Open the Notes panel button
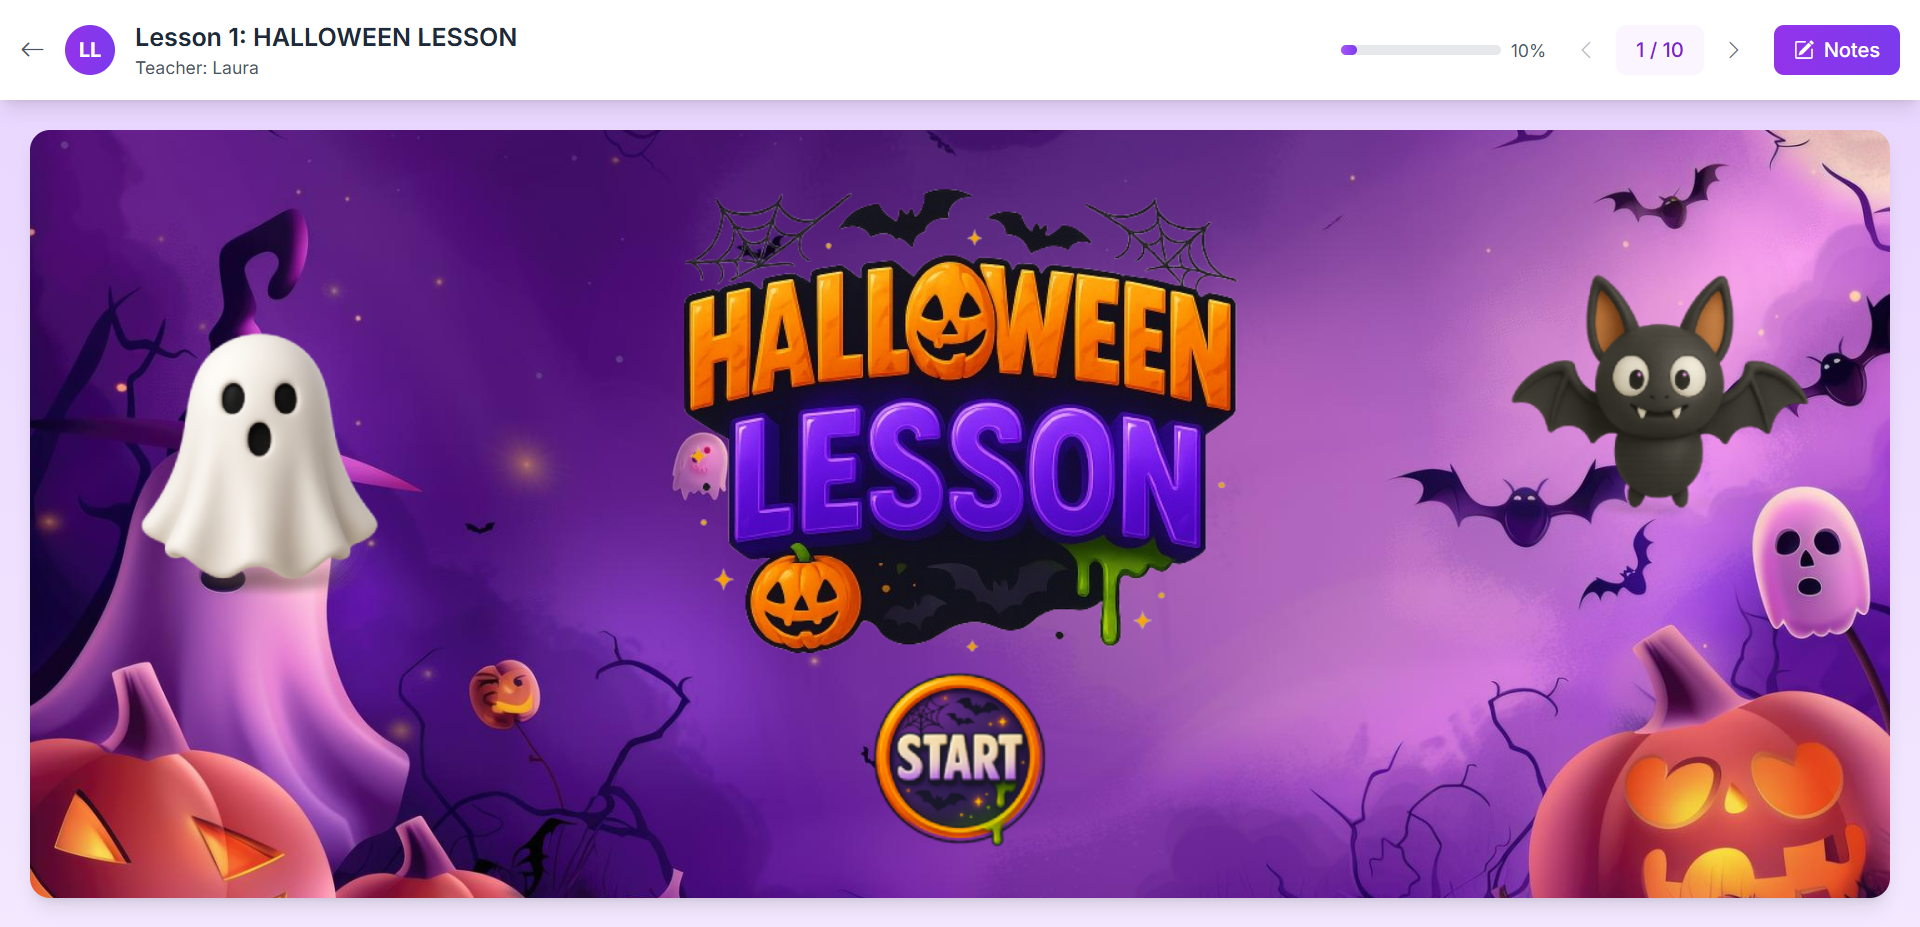Viewport: 1920px width, 927px height. [x=1836, y=50]
